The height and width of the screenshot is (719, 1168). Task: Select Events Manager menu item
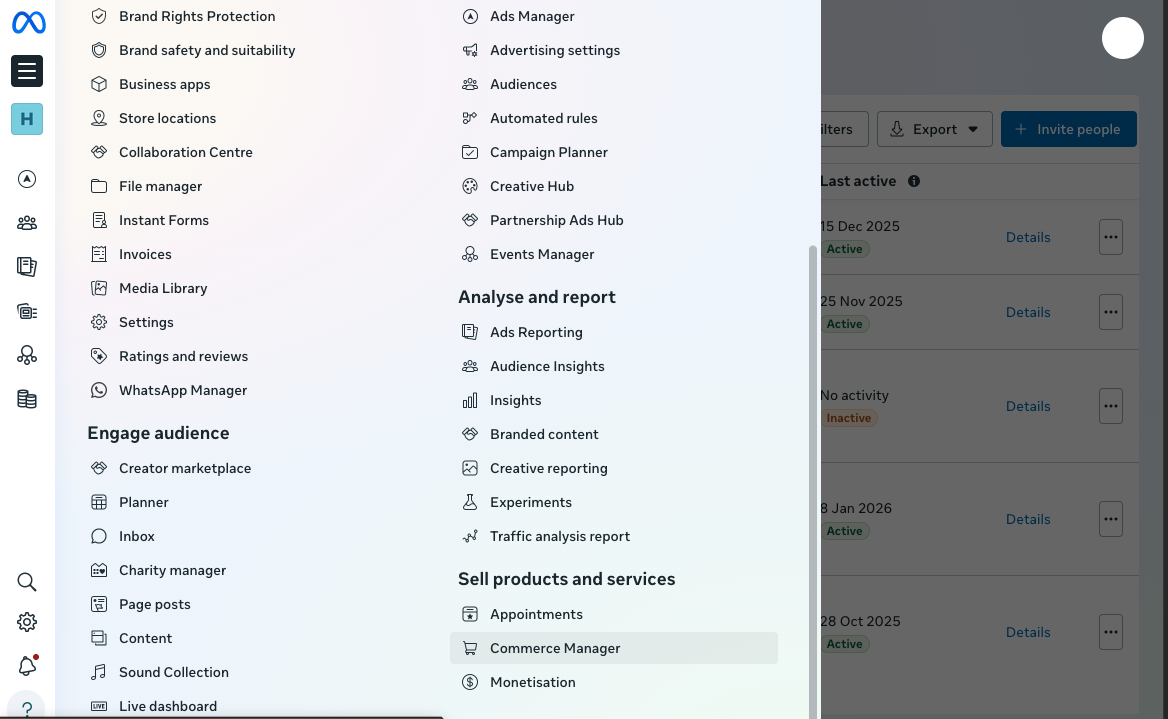542,254
